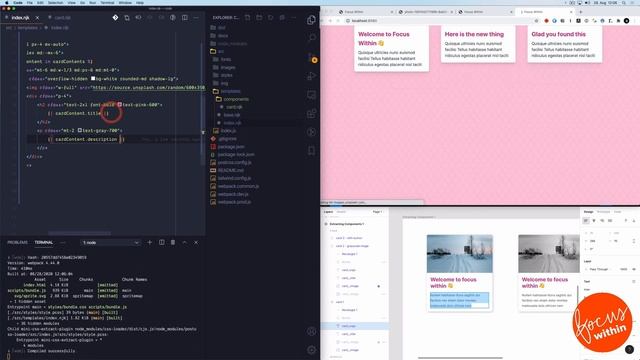The height and width of the screenshot is (360, 640).
Task: Select grayscale card image on Figma canvas
Action: 549,253
